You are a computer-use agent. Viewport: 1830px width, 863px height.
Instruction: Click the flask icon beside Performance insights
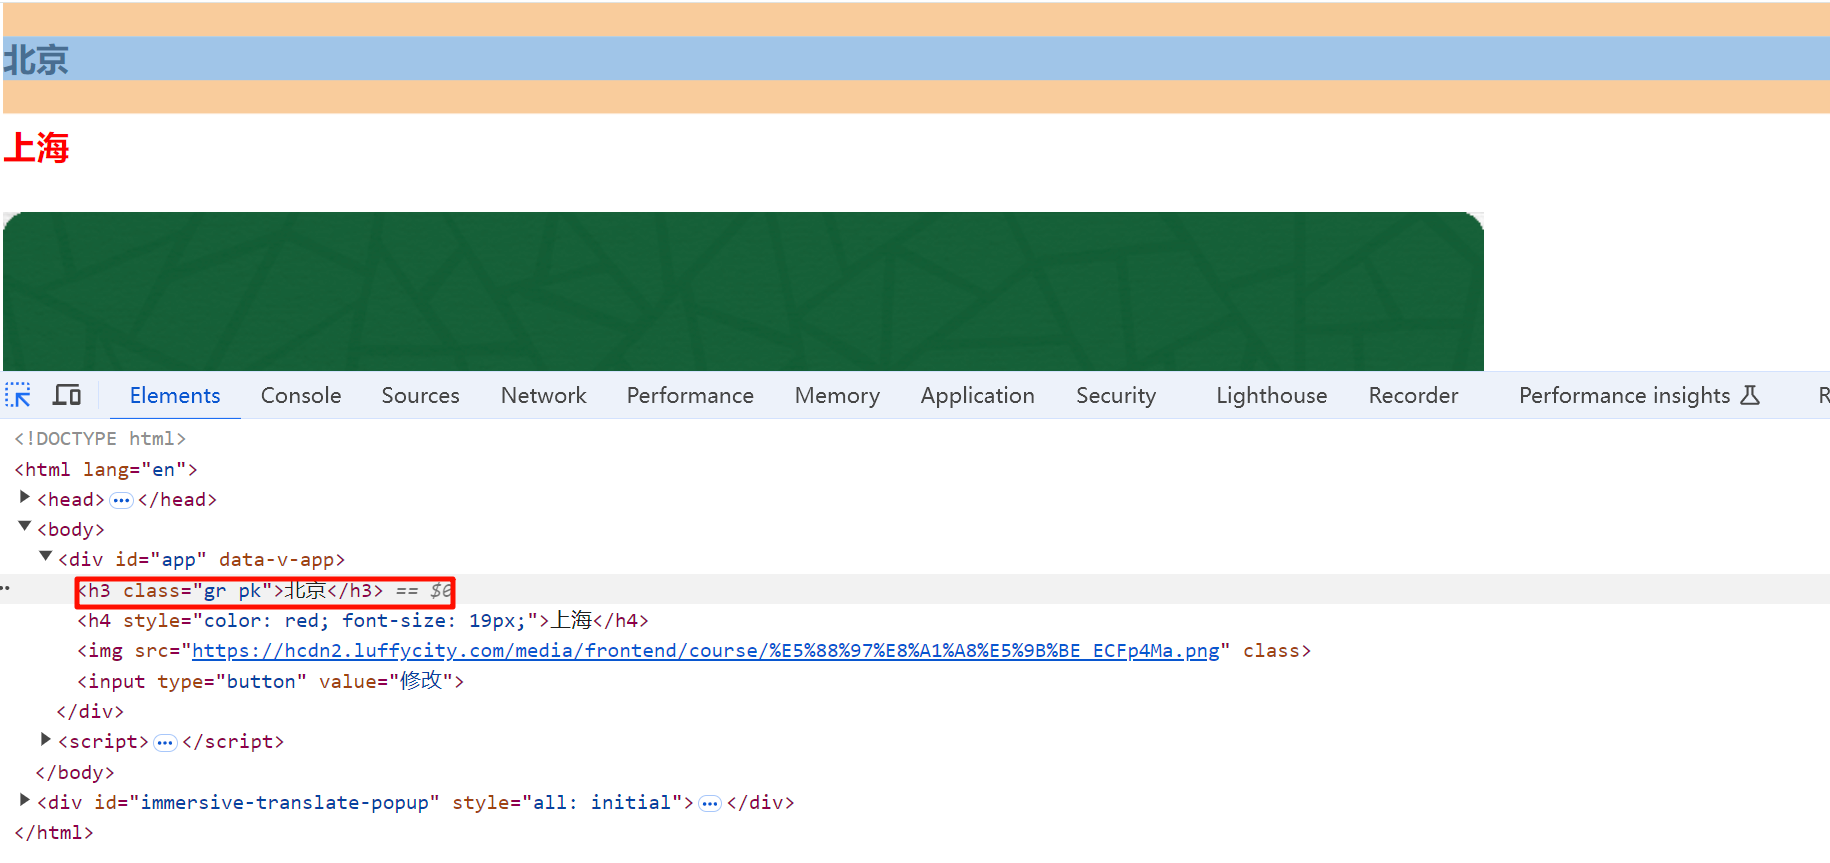tap(1750, 395)
